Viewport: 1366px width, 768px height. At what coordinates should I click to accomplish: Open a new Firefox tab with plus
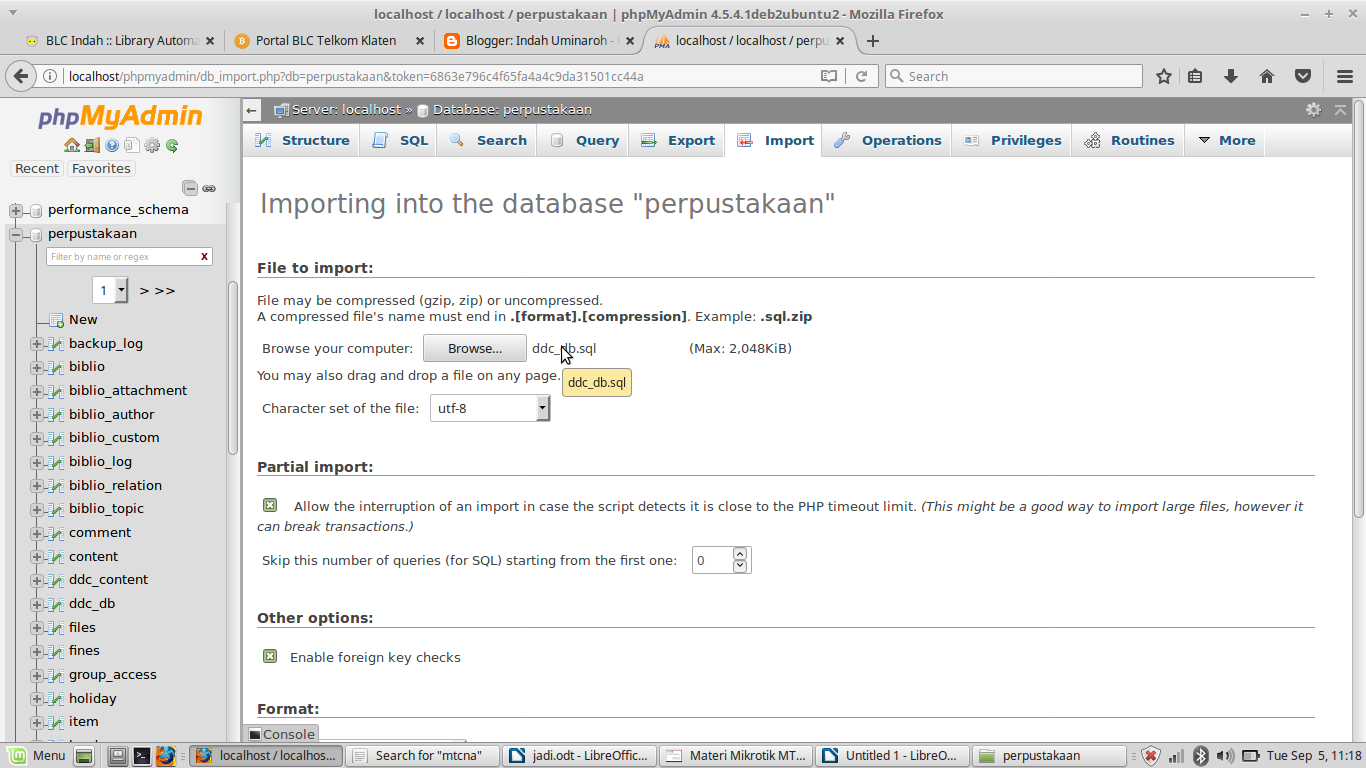[873, 41]
